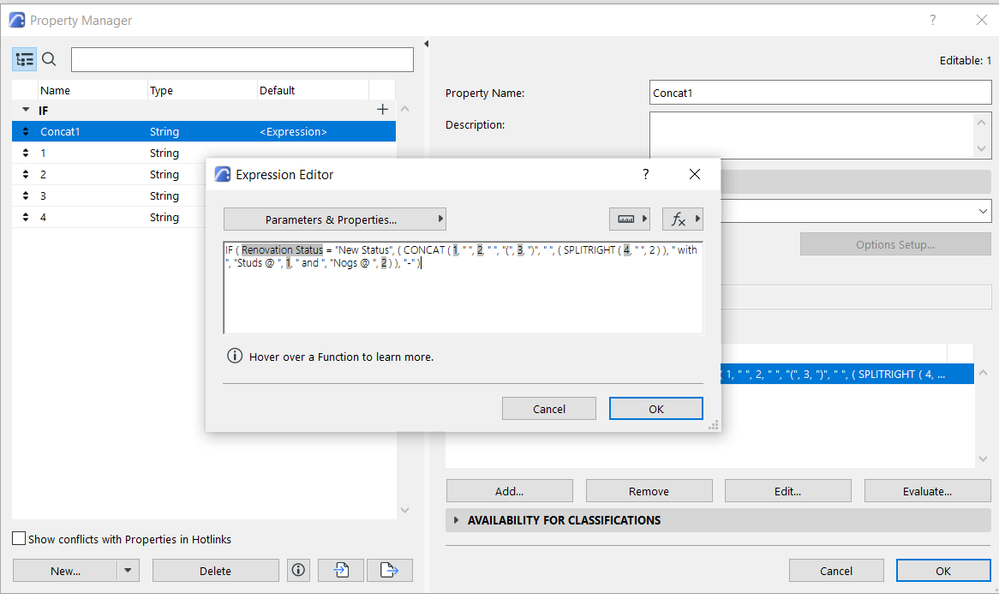Select the property named 4

[108, 217]
